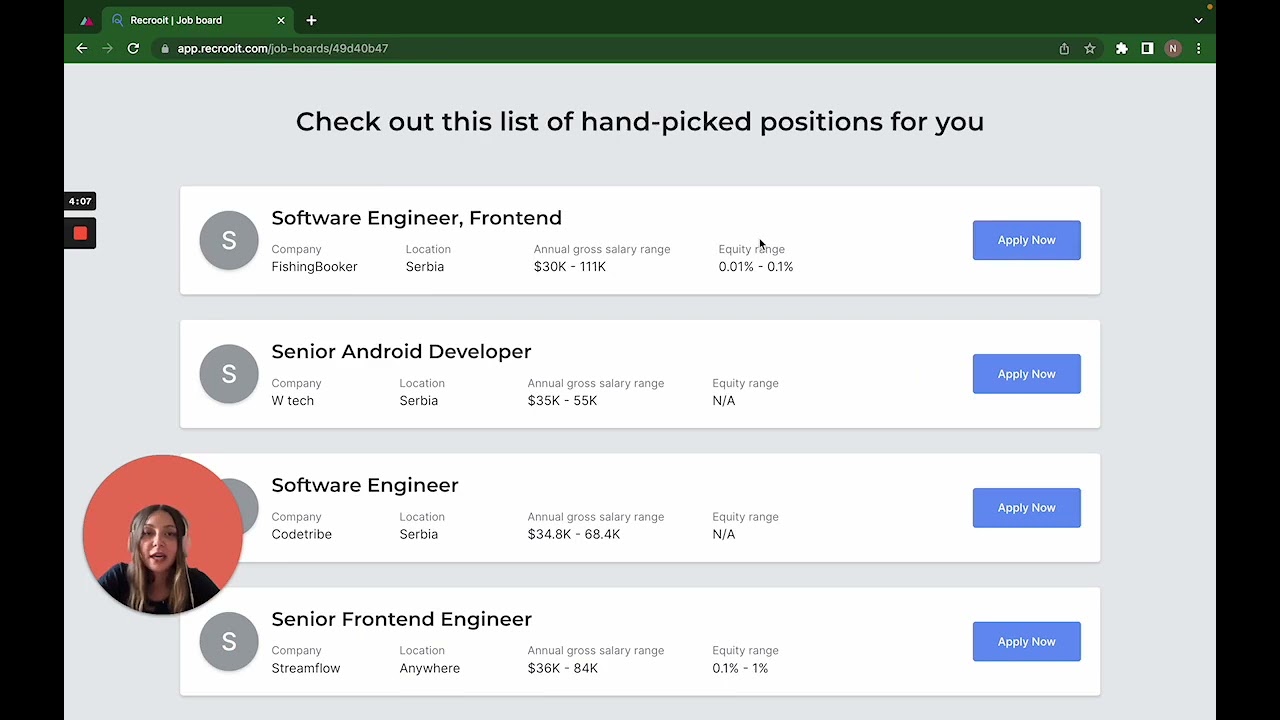This screenshot has width=1280, height=720.
Task: Apply now for Senior Android Developer
Action: tap(1026, 374)
